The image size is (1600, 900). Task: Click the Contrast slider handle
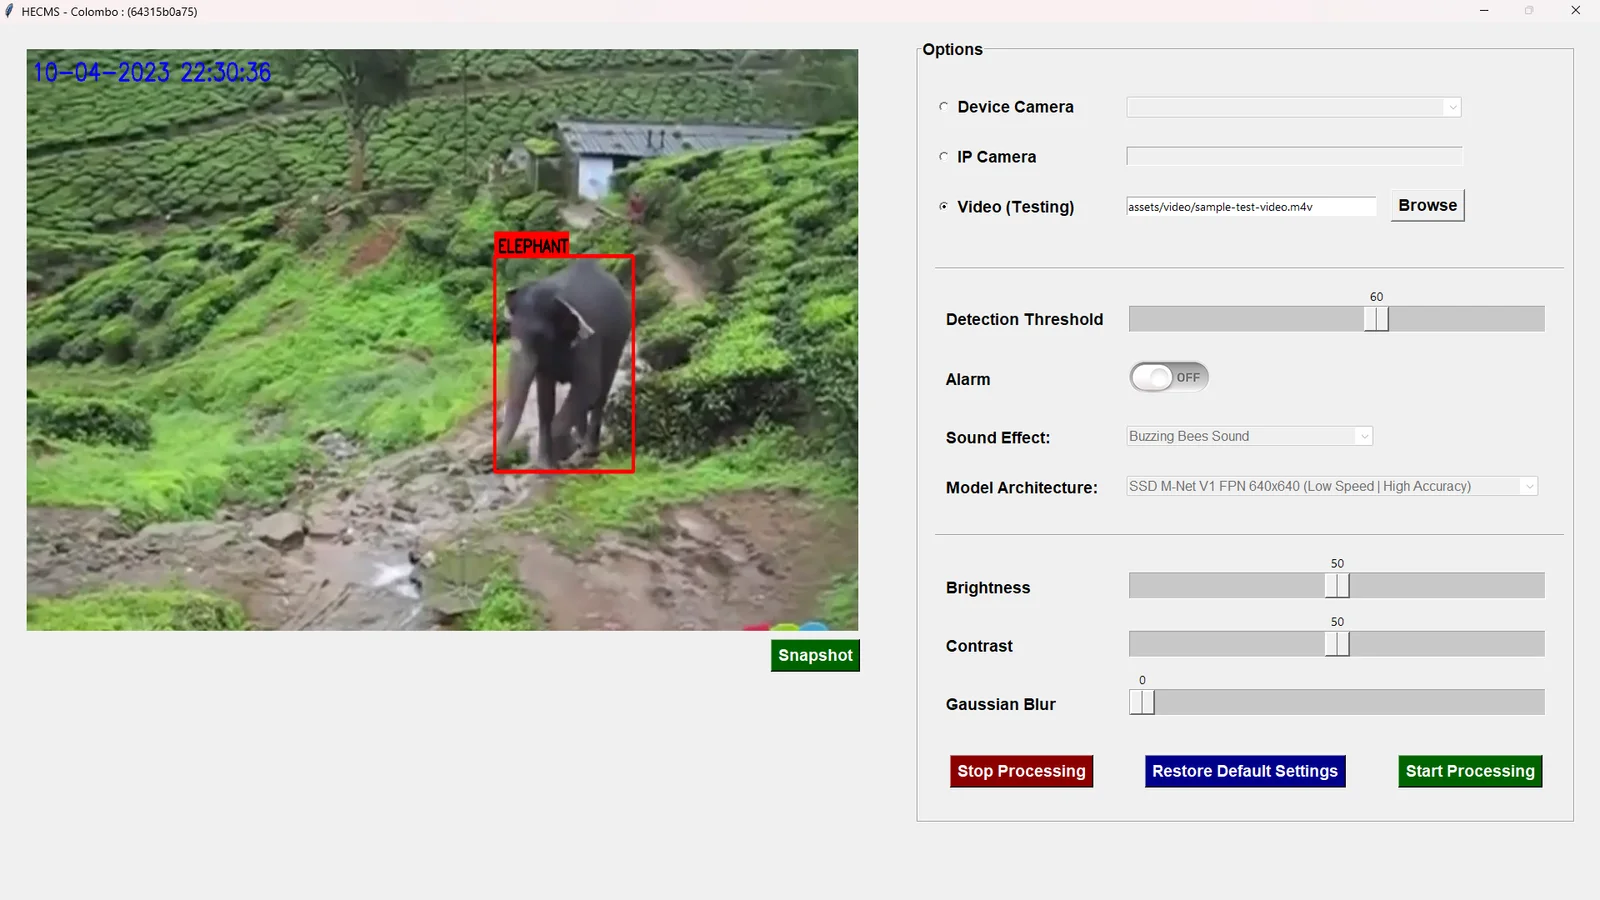pos(1337,644)
